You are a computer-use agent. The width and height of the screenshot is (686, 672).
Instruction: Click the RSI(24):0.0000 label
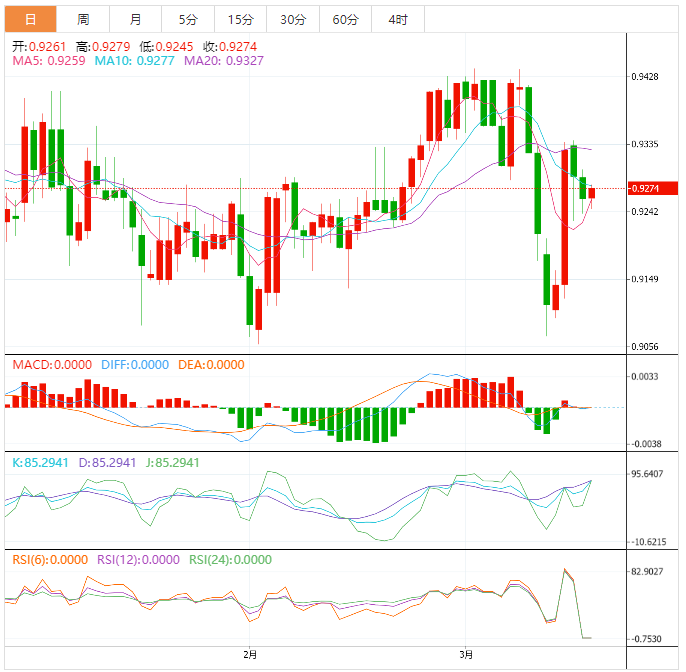pos(231,560)
